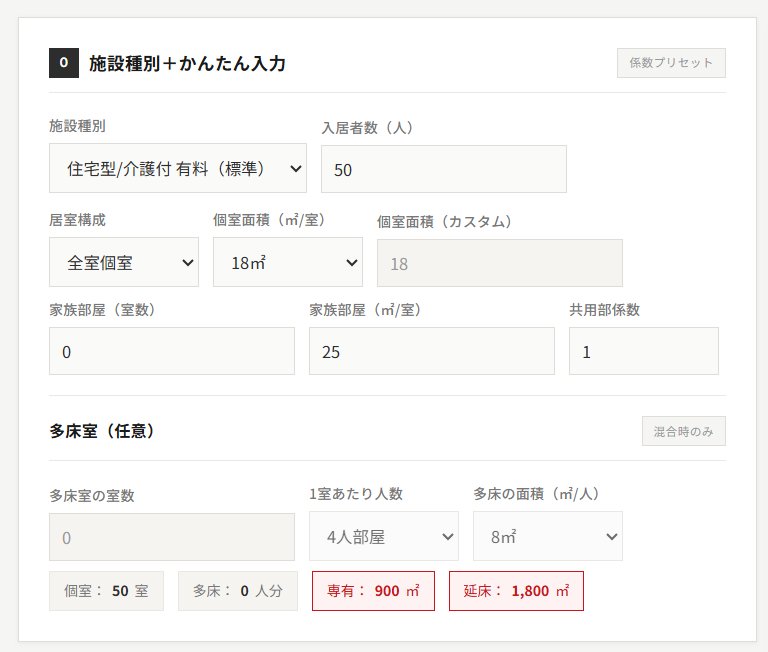The image size is (768, 652).
Task: Focus the 家族部屋(室数) input field
Action: click(x=172, y=351)
